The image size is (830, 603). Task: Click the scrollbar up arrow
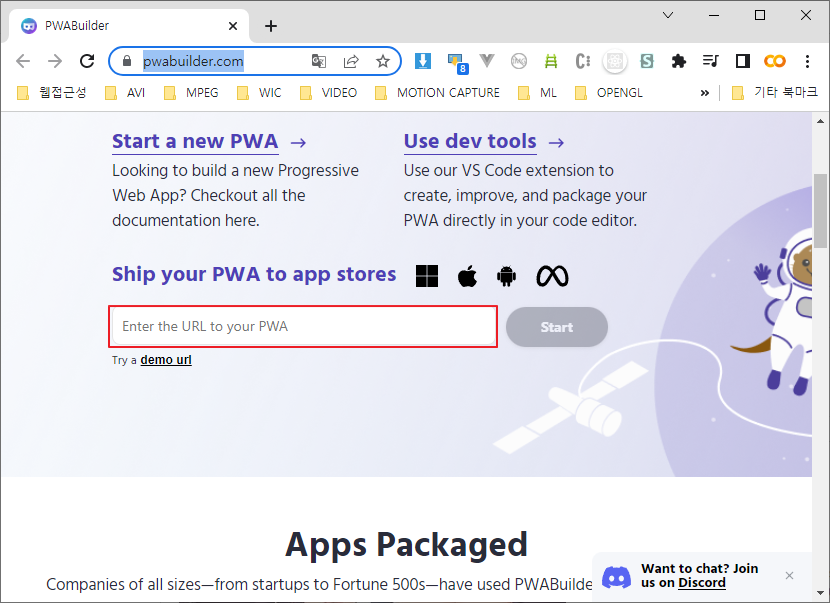(820, 121)
